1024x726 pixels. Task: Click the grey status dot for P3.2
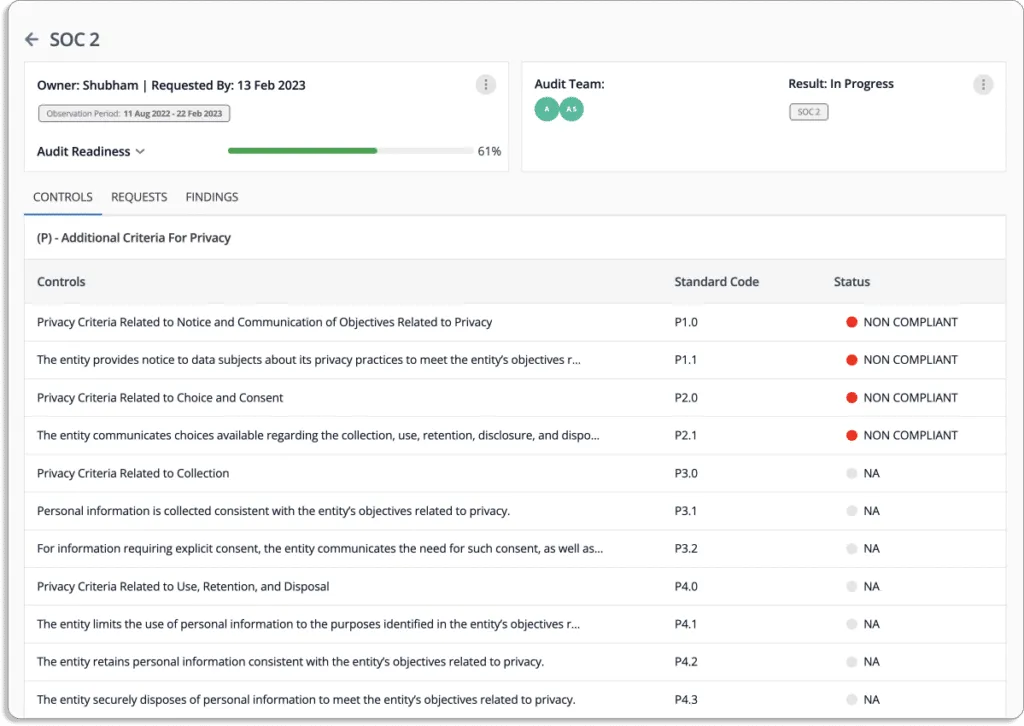[x=852, y=549]
